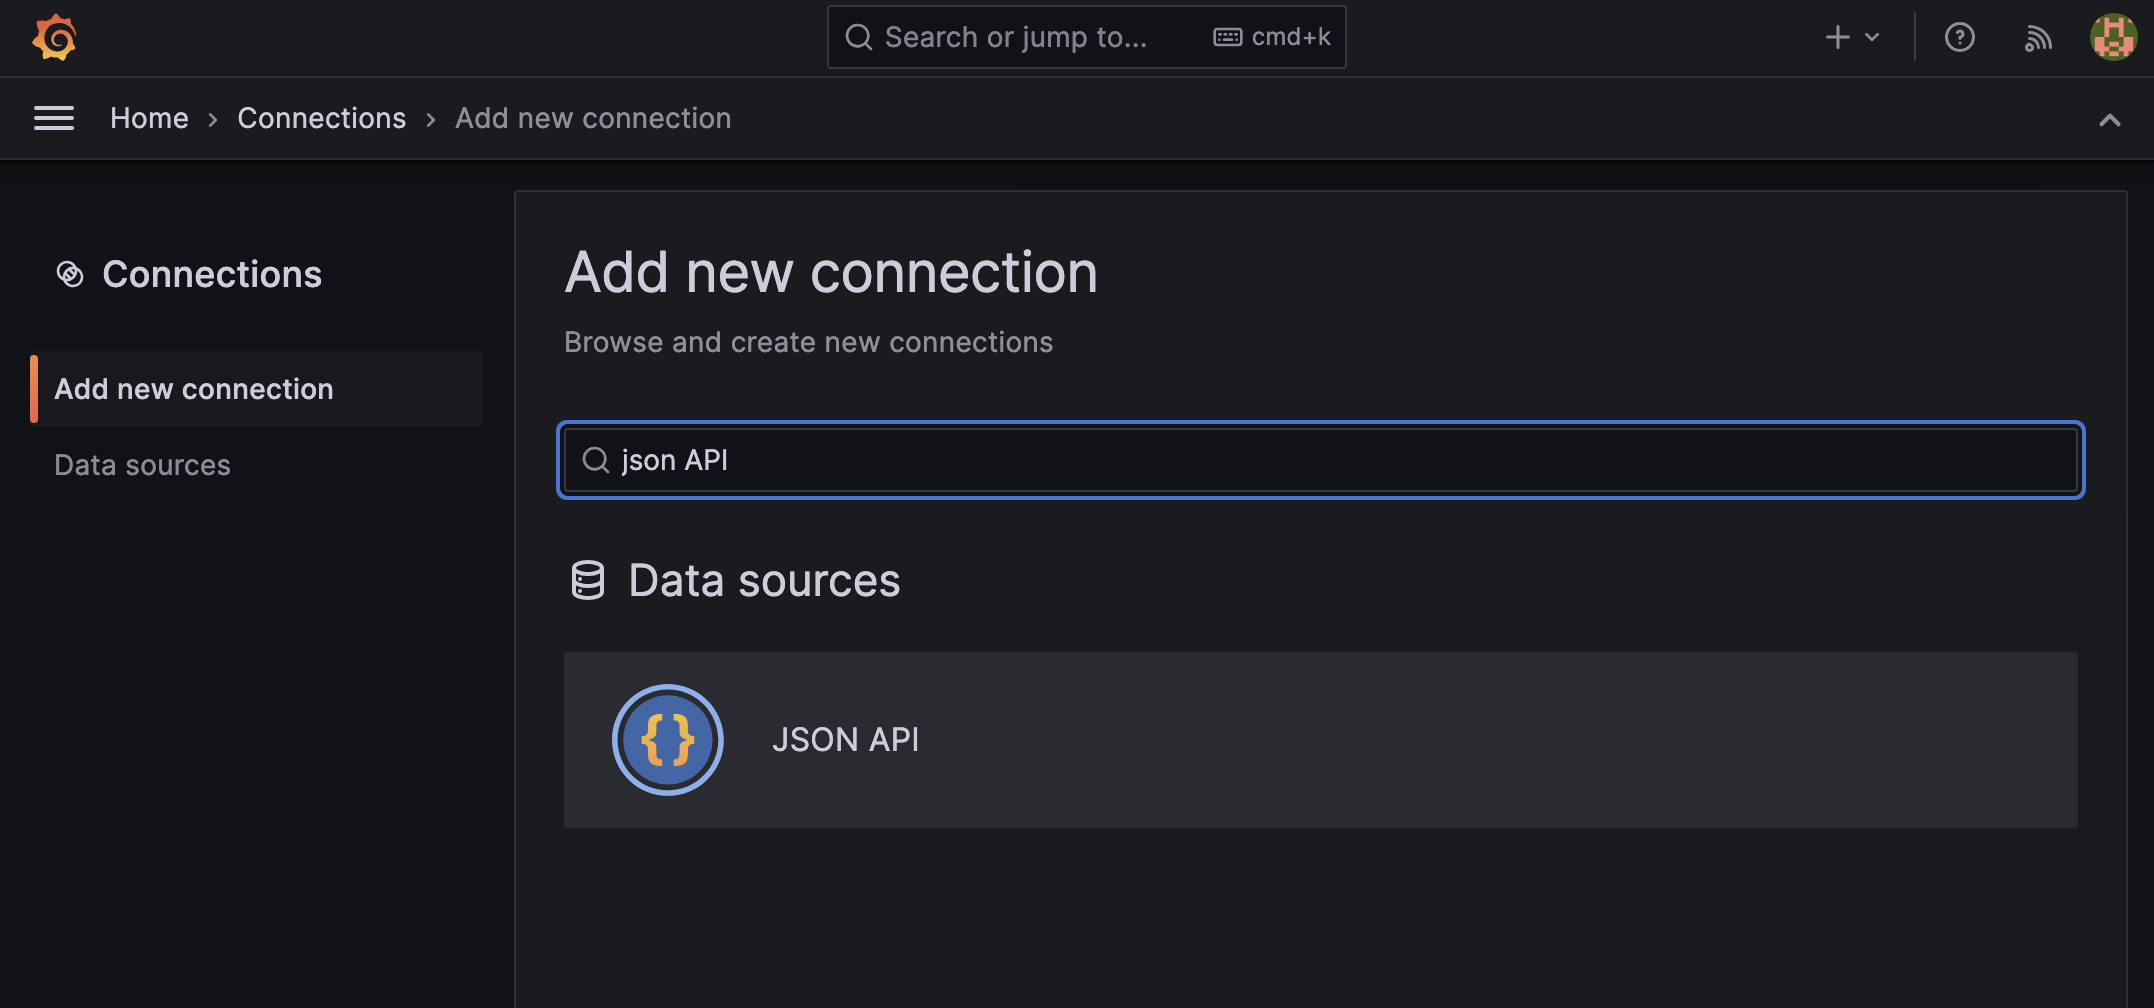Focus the Search or jump to field
2154x1008 pixels.
[x=1086, y=38]
